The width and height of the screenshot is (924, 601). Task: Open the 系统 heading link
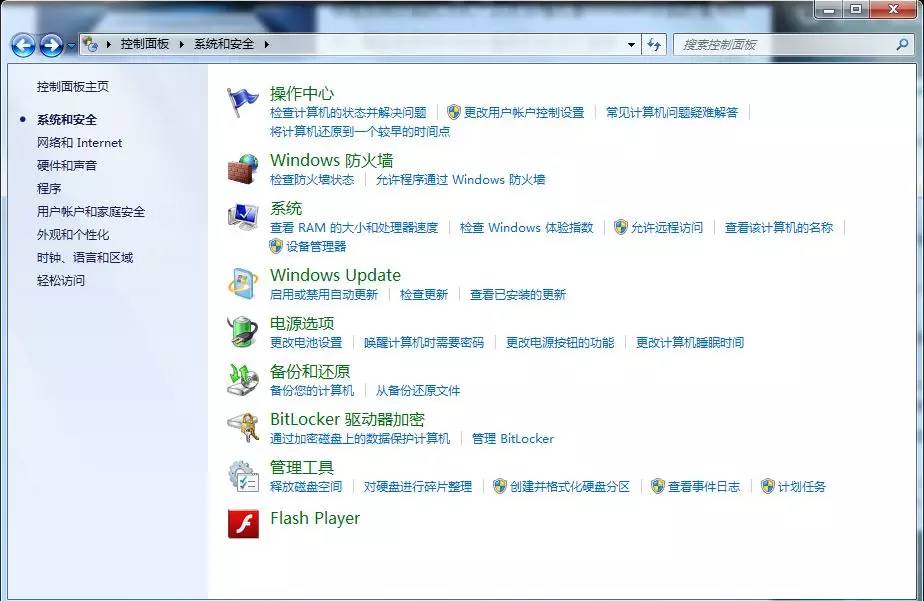pyautogui.click(x=286, y=208)
